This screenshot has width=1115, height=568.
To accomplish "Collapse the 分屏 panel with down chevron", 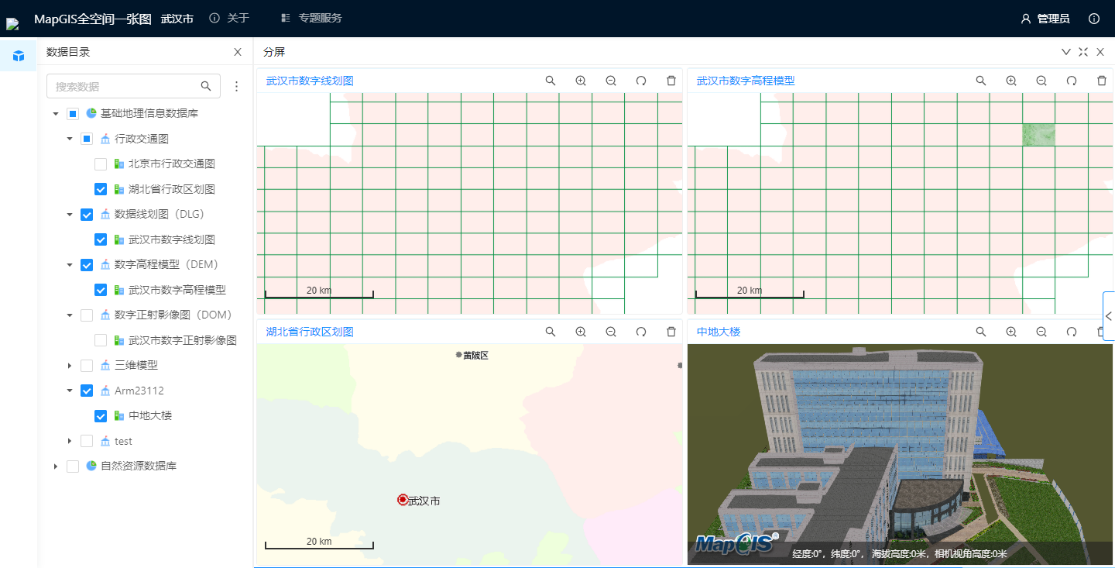I will [1066, 52].
